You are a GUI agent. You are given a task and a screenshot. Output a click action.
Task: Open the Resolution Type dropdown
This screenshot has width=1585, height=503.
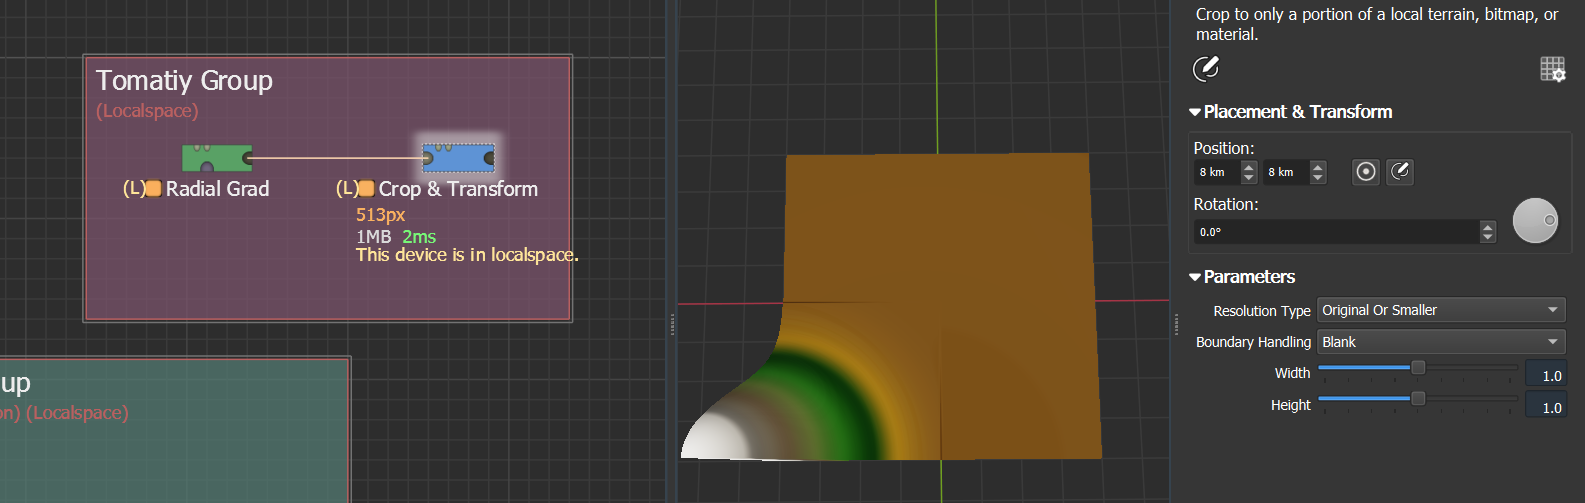tap(1441, 310)
